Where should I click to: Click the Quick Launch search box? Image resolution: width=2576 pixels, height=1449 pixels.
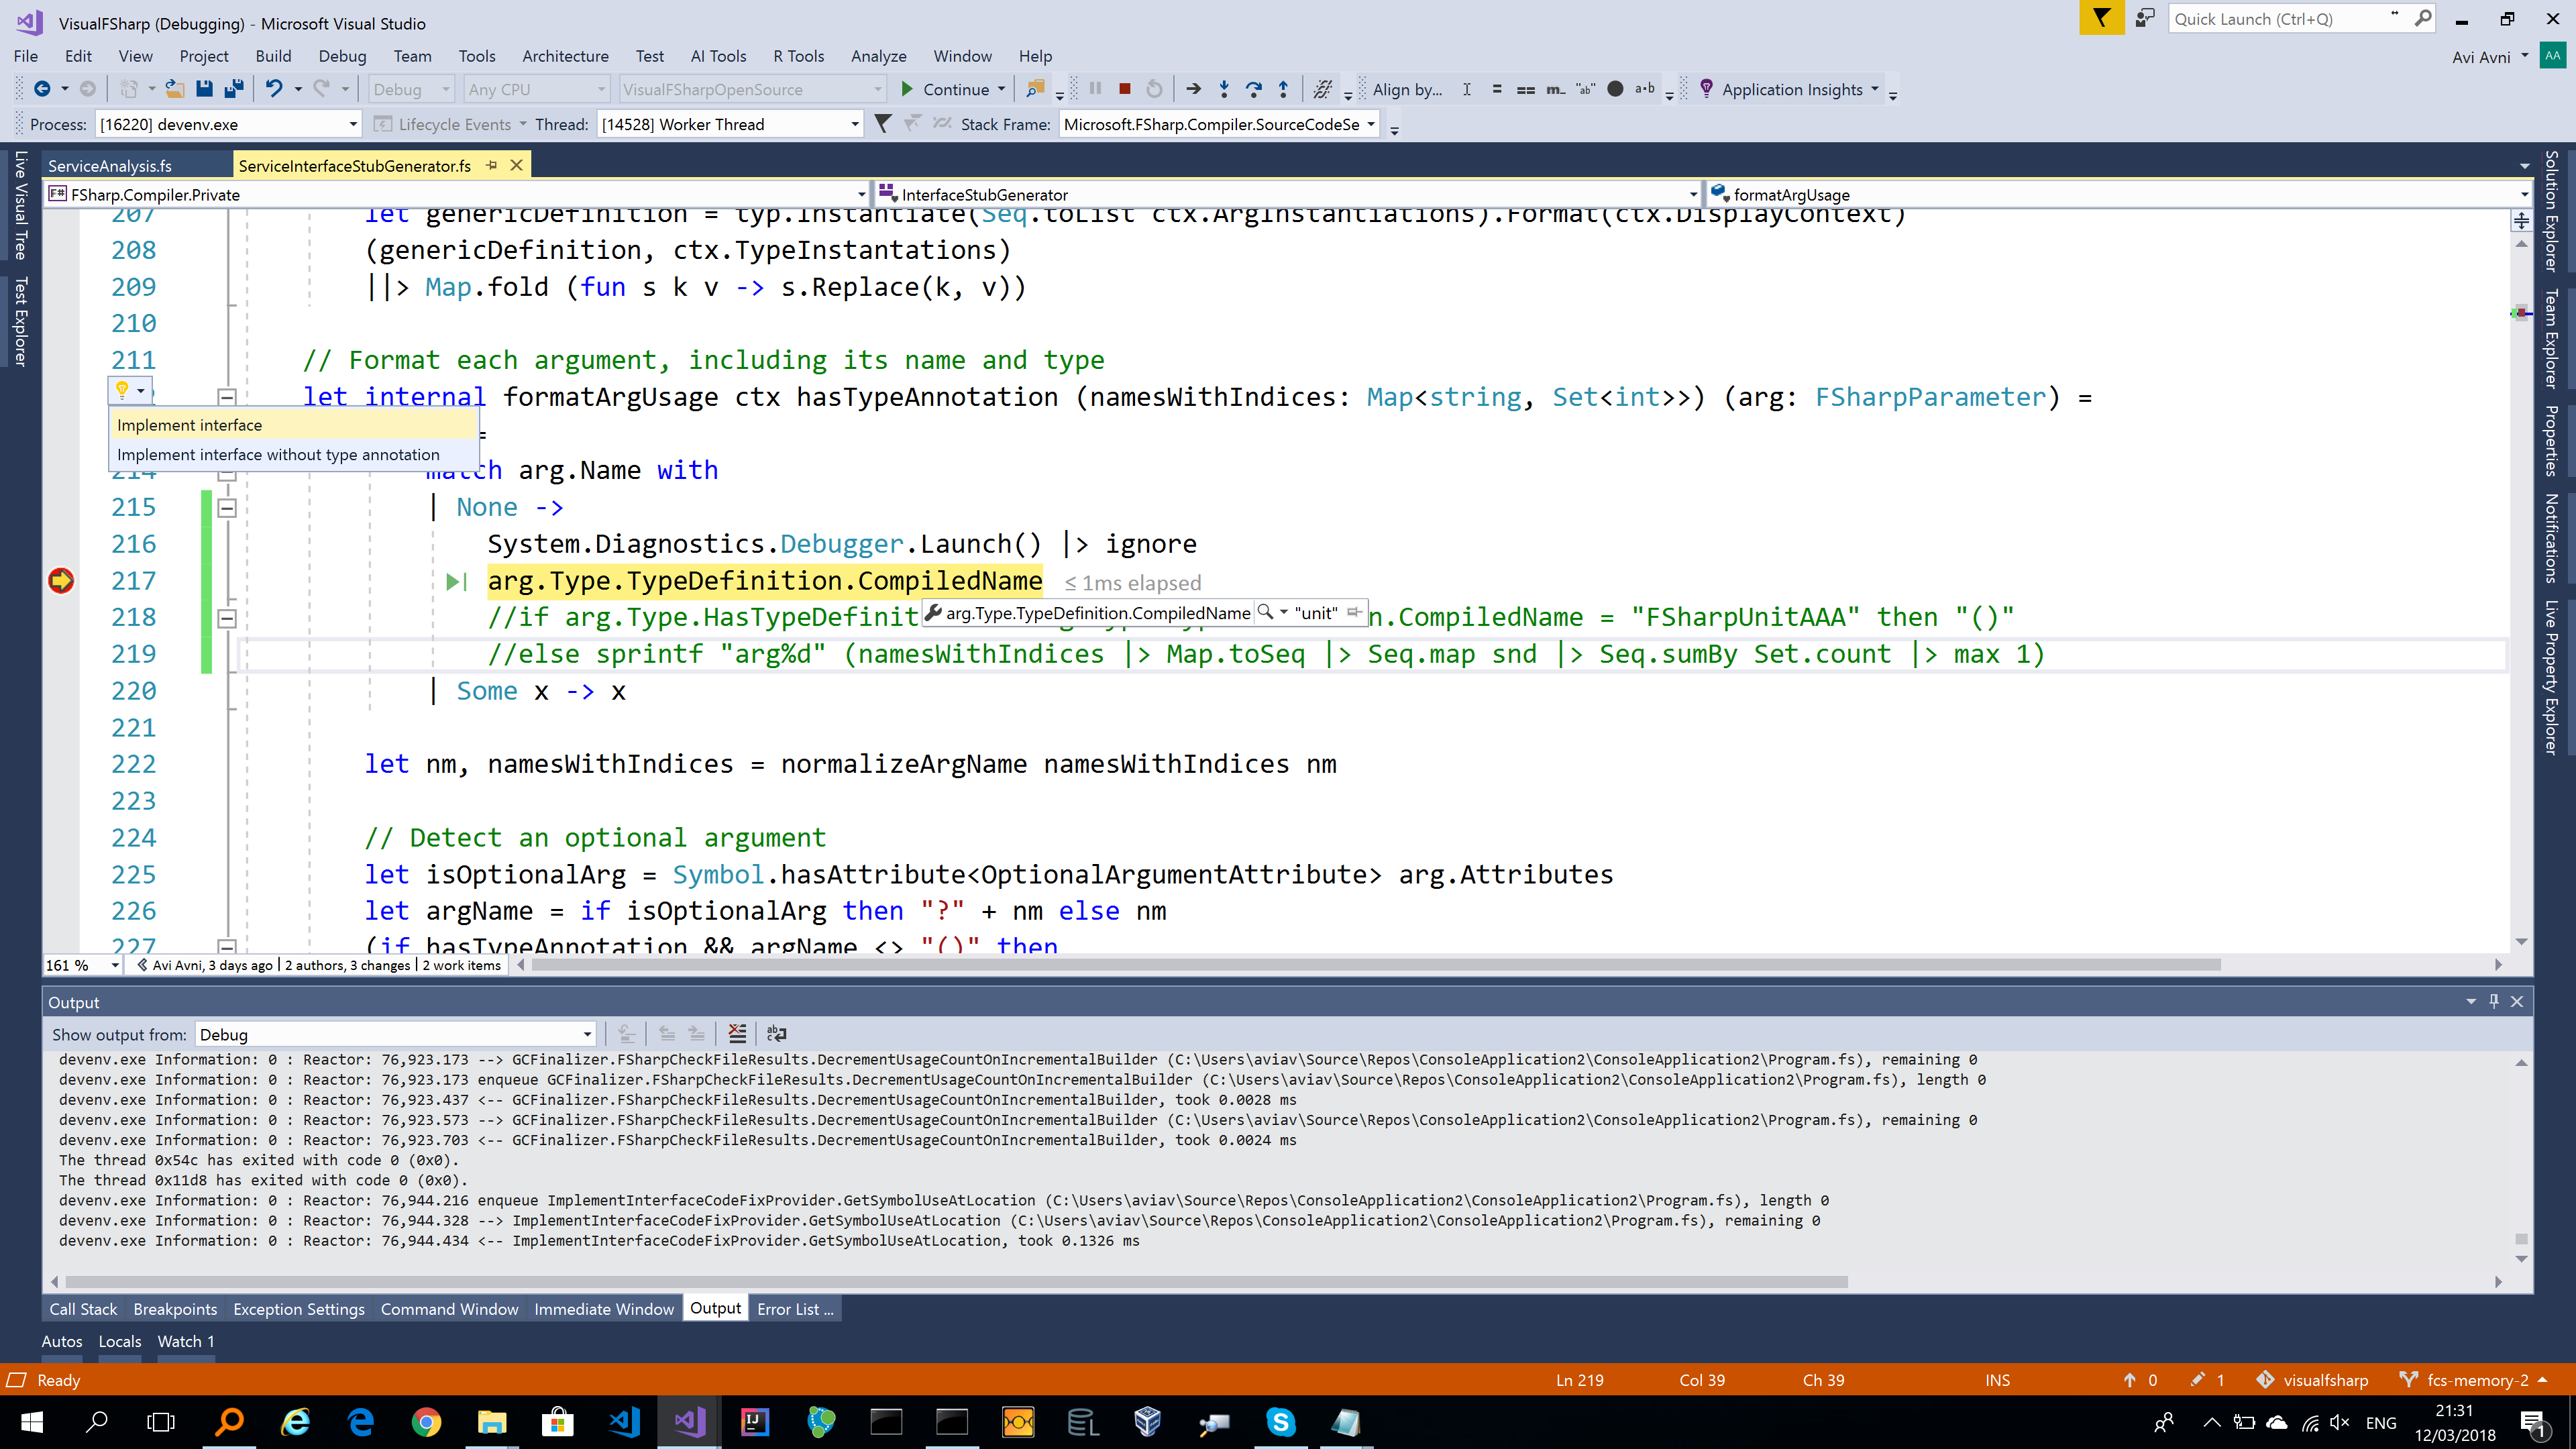[2280, 19]
